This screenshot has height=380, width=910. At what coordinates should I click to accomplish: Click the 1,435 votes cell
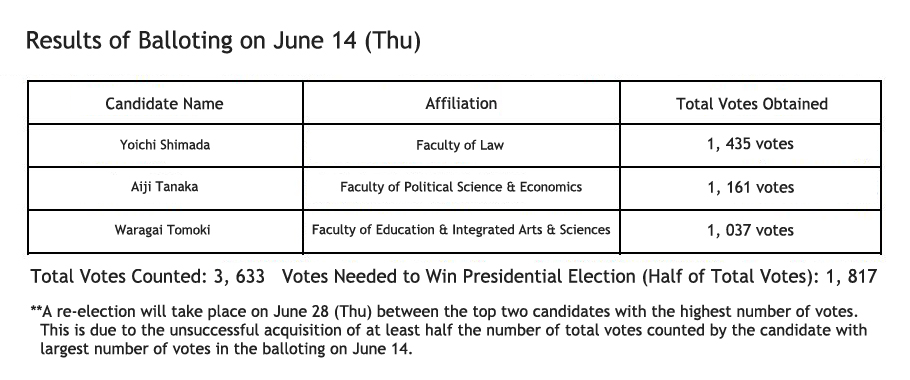tap(751, 145)
